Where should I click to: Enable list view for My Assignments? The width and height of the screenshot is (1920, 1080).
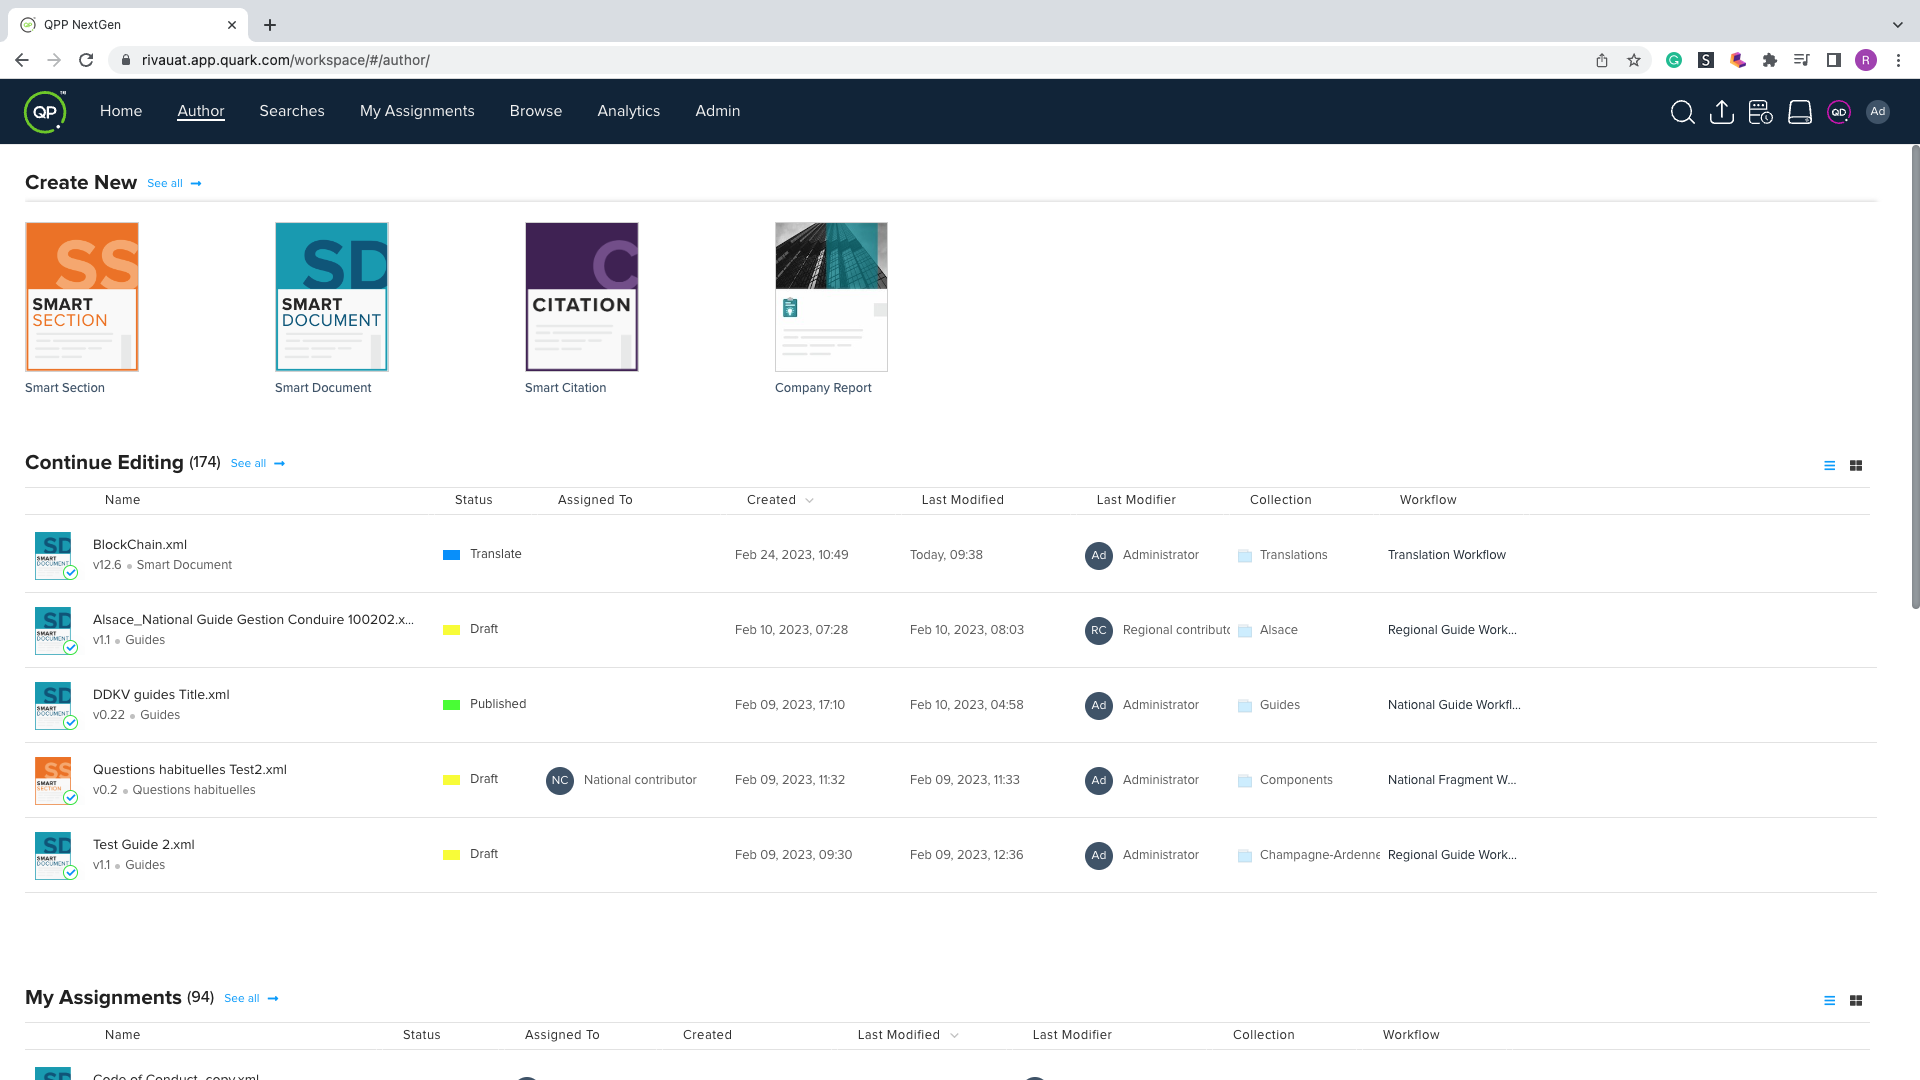[1829, 1000]
